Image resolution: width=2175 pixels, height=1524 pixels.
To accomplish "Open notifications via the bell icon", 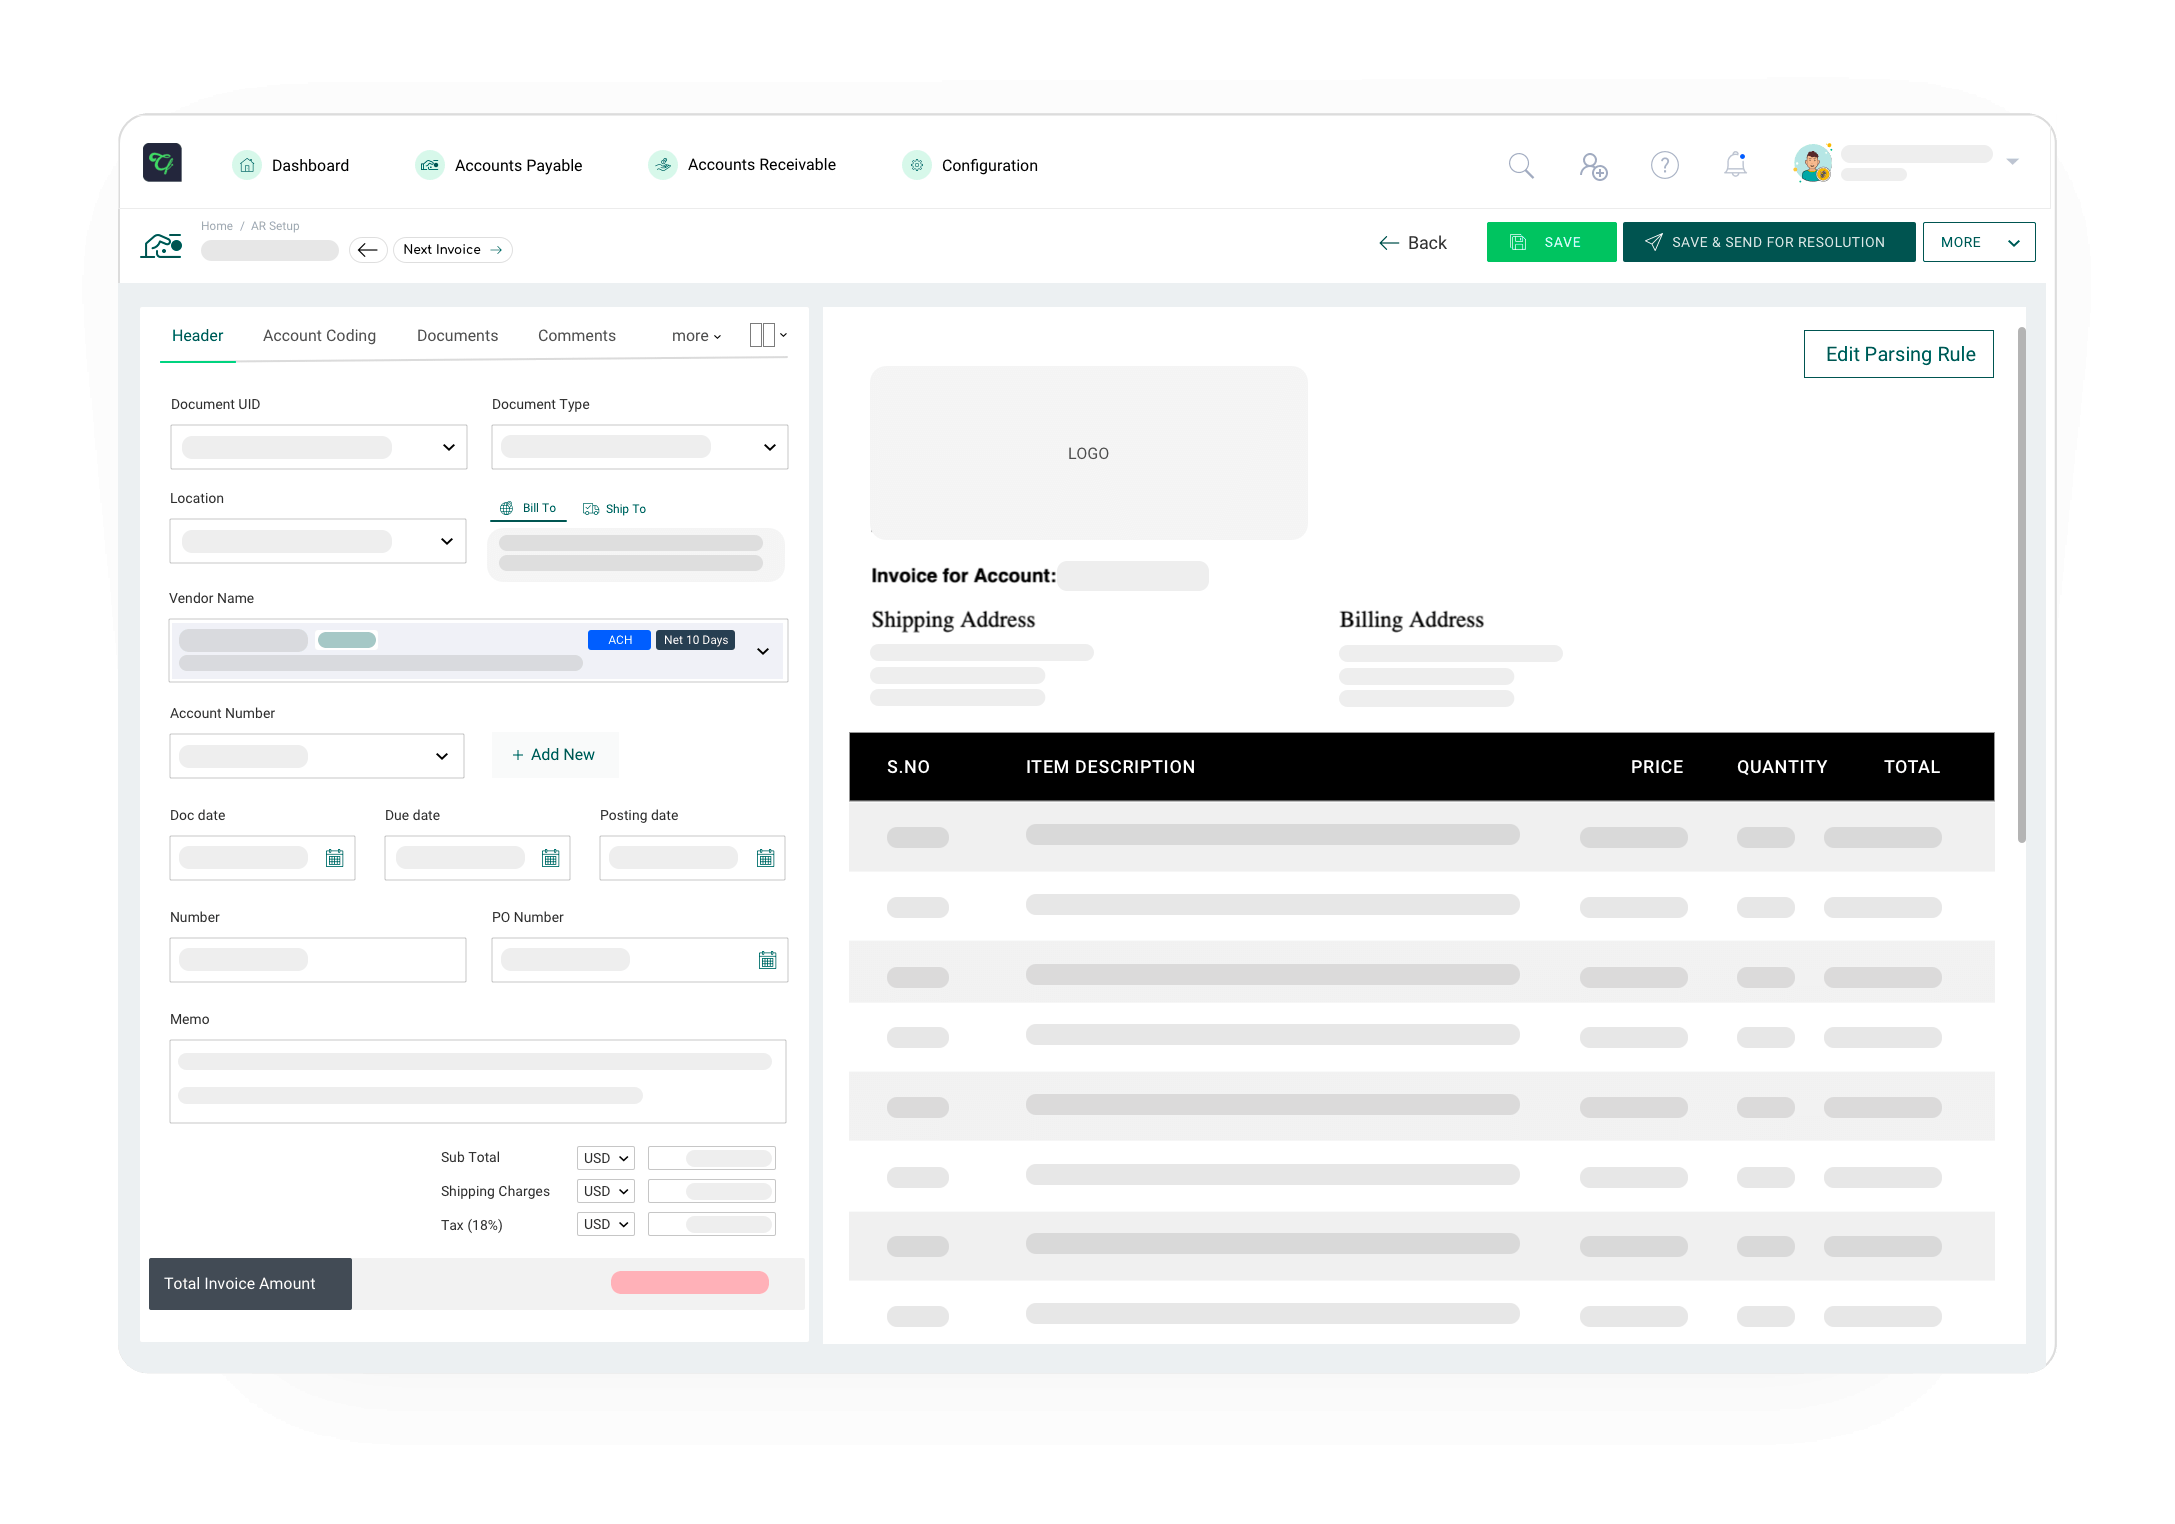I will tap(1736, 165).
